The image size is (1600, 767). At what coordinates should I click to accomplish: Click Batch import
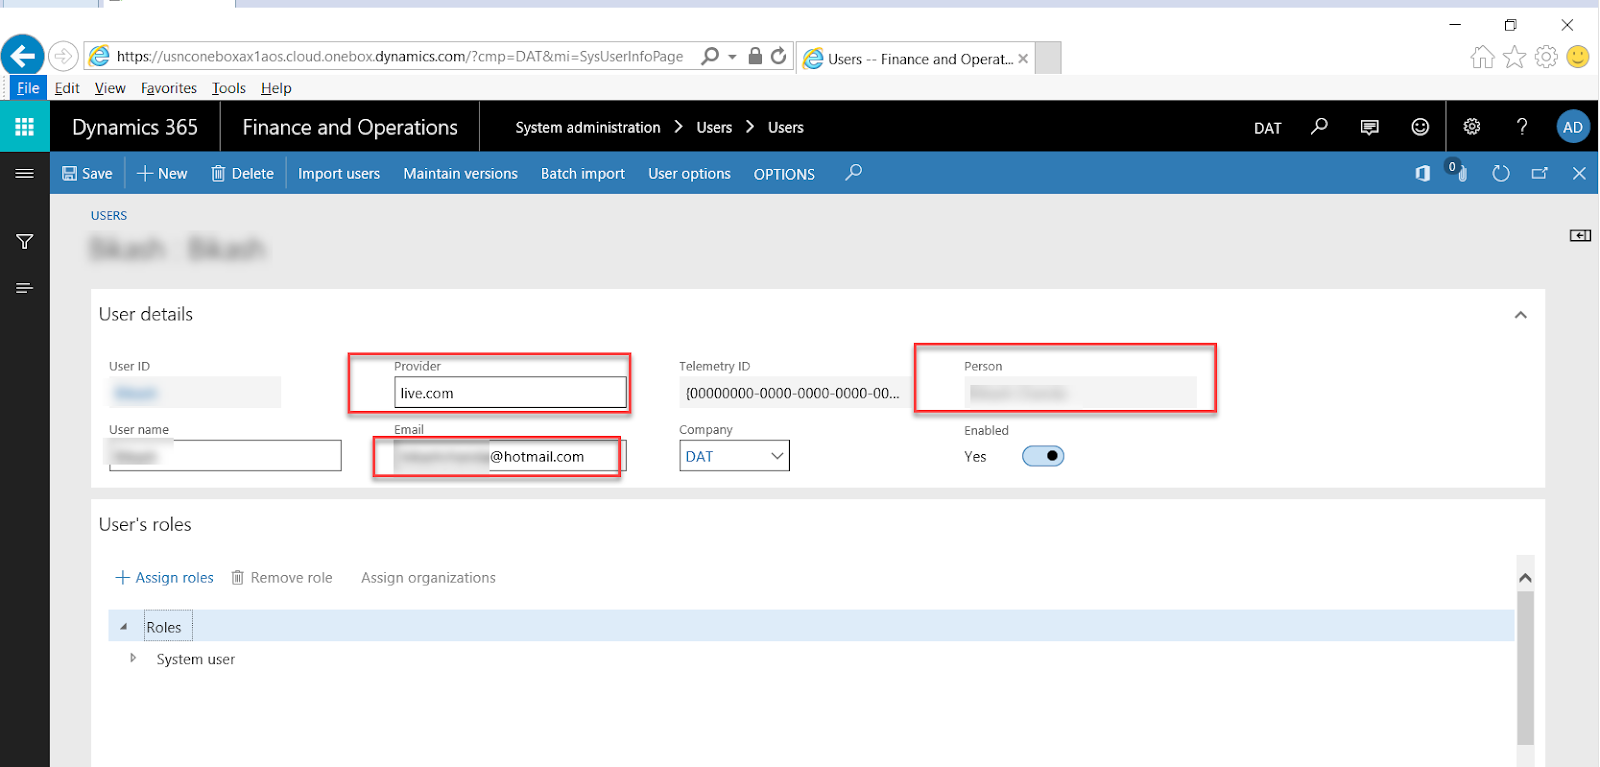[x=583, y=174]
